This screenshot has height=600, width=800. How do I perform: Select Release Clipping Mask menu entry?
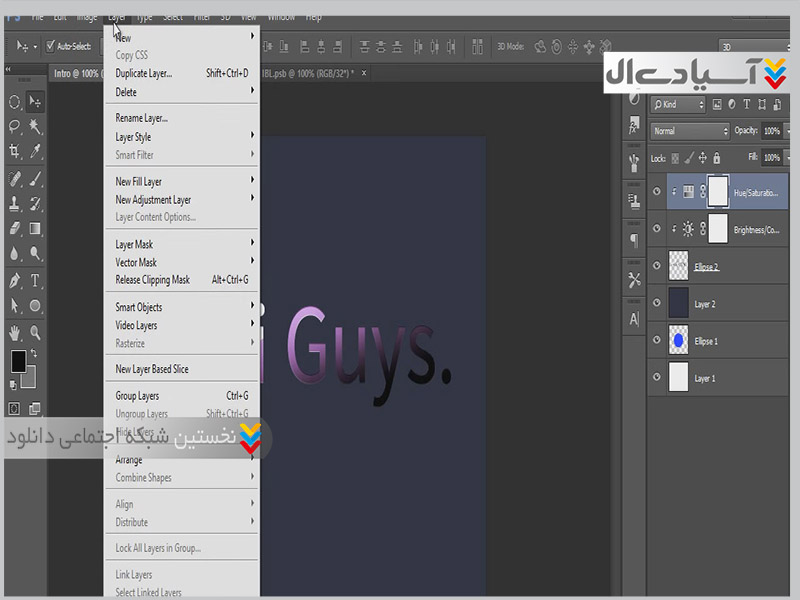152,280
